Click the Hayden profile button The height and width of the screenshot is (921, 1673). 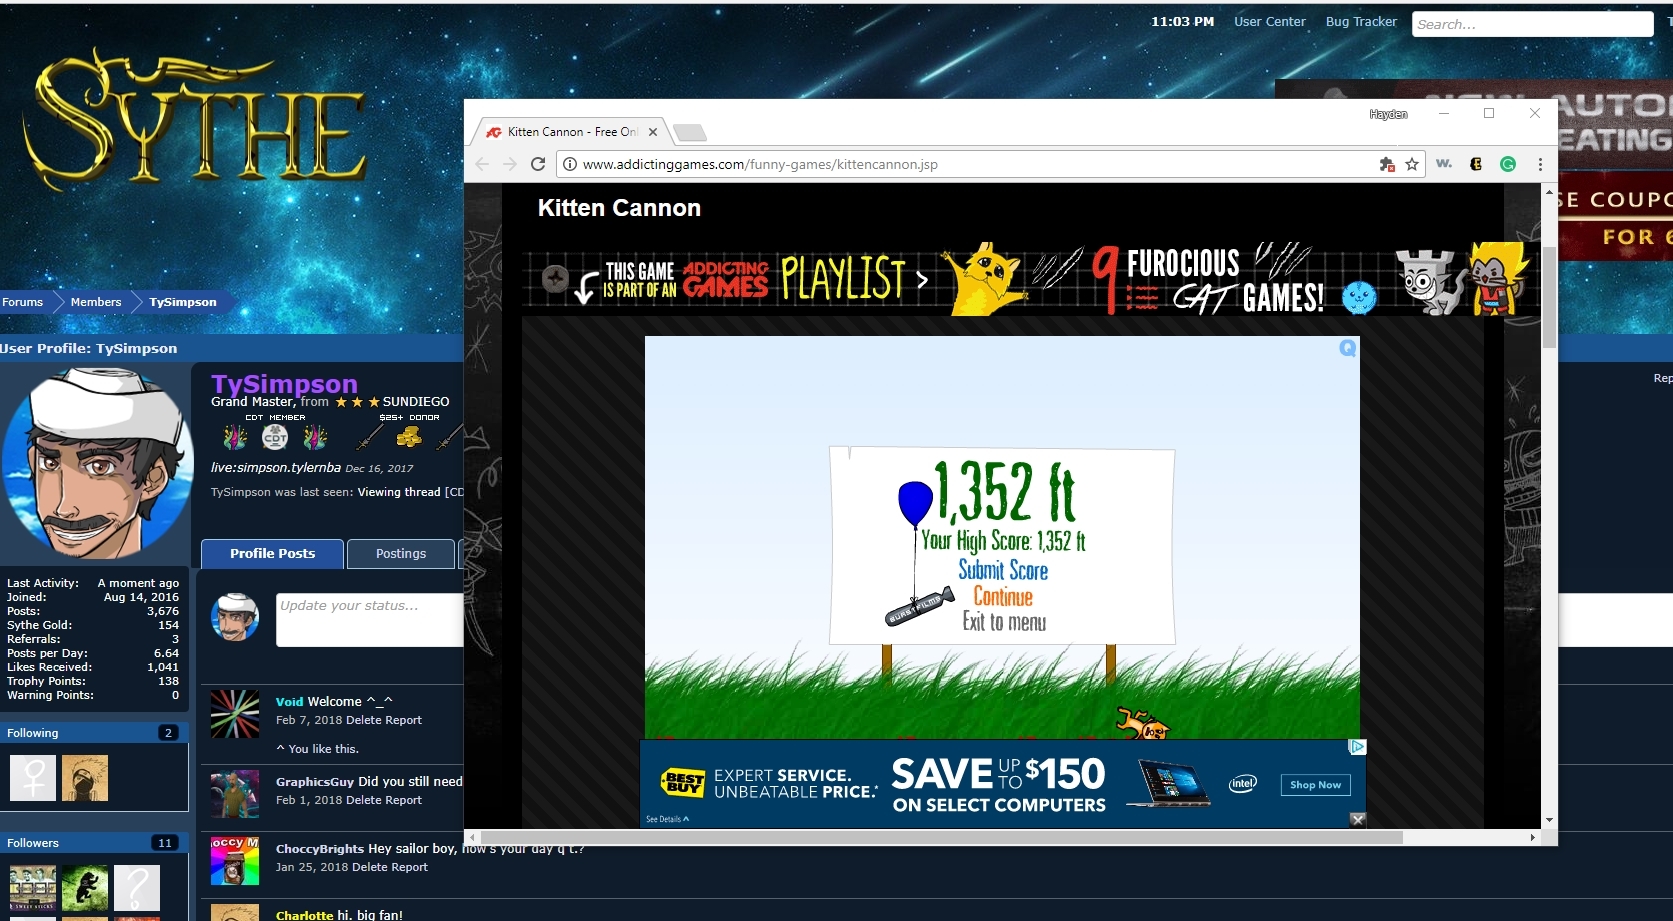coord(1388,114)
